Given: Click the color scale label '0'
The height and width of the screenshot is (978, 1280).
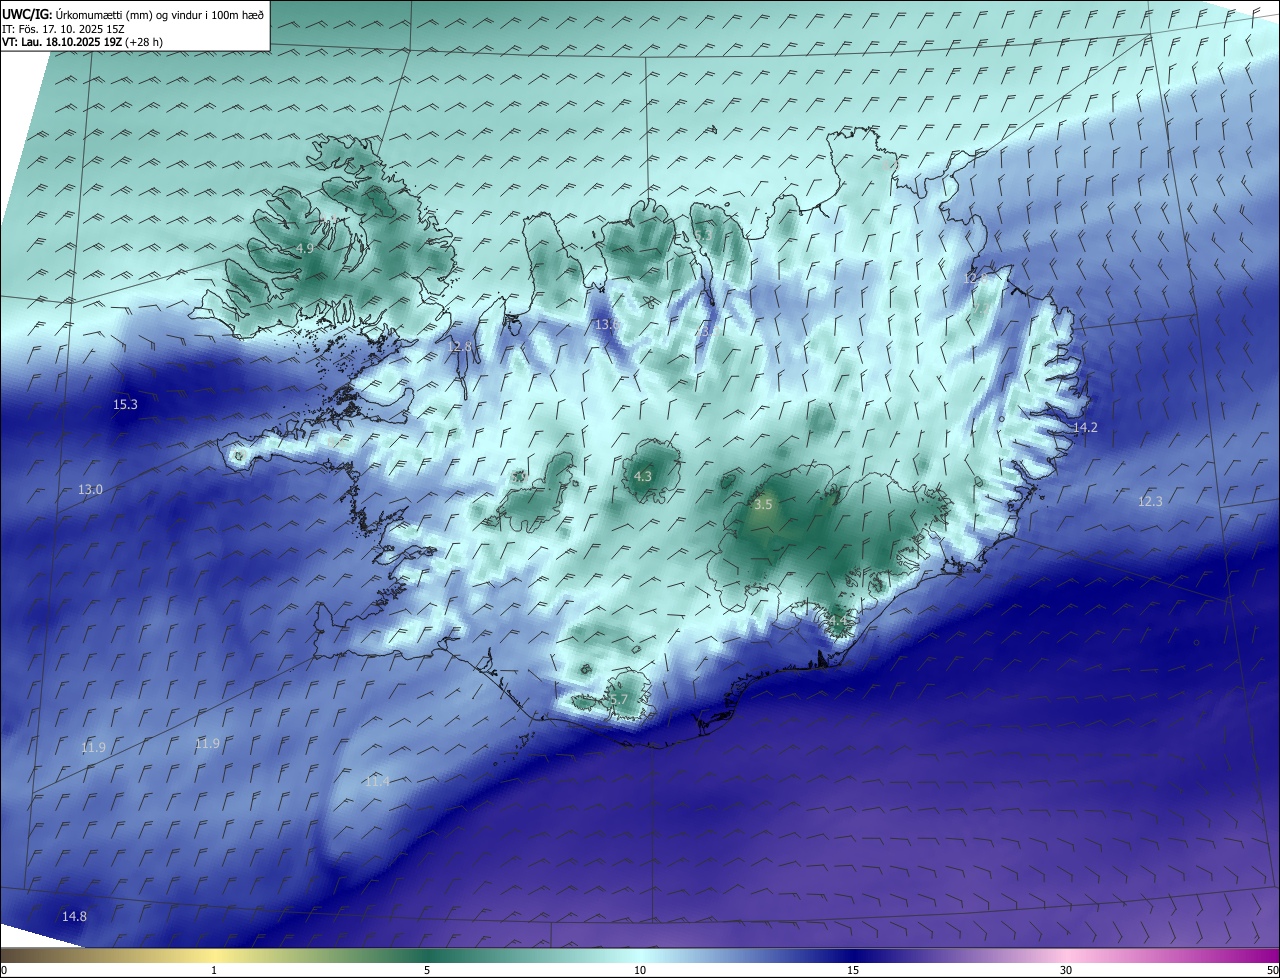Looking at the screenshot, I should [4, 971].
